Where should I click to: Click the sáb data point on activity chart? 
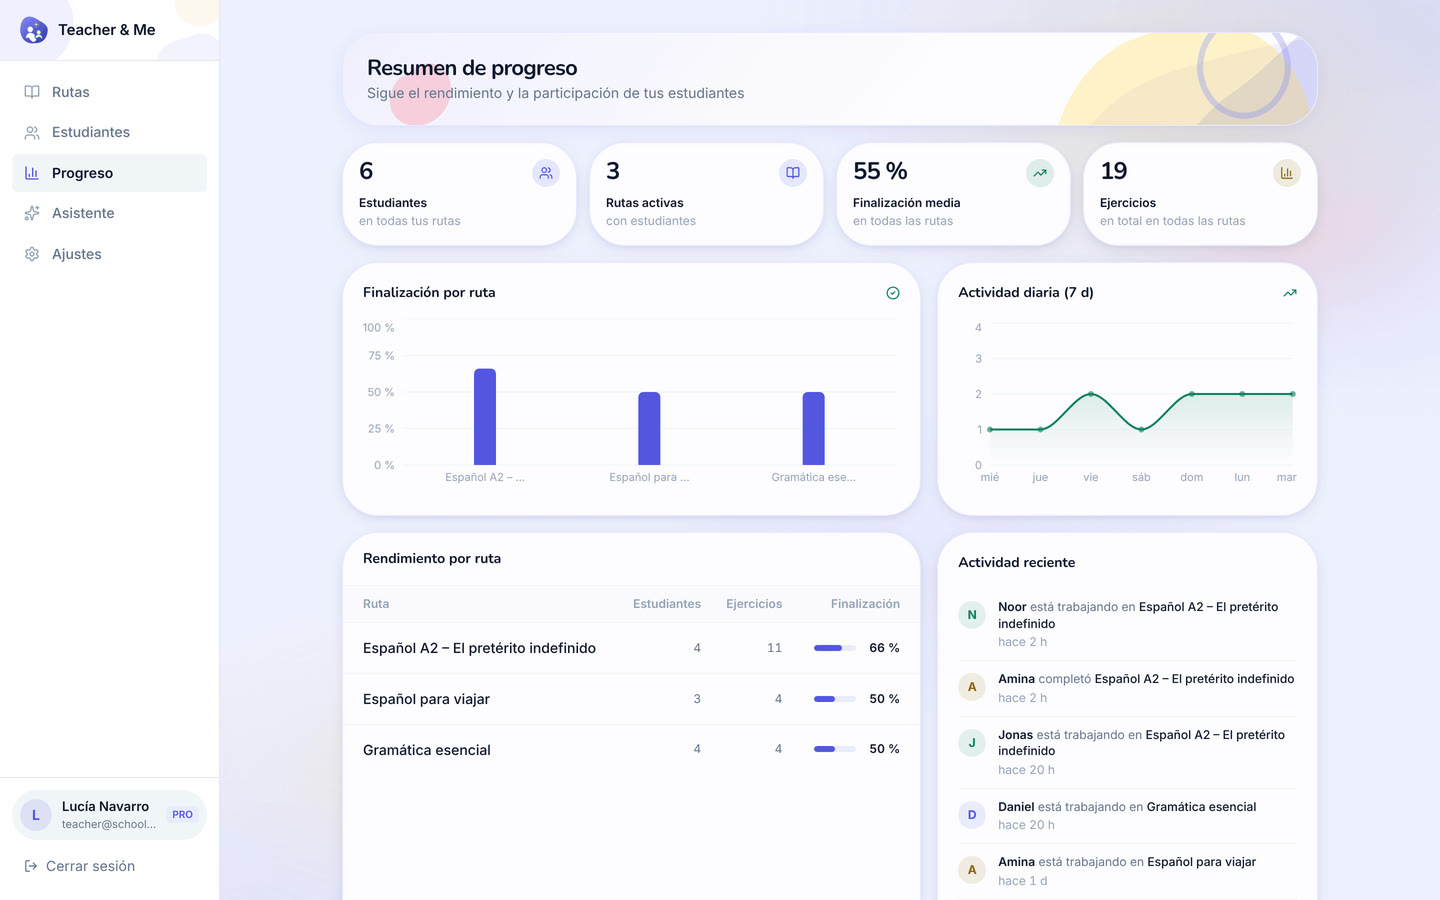[1141, 429]
